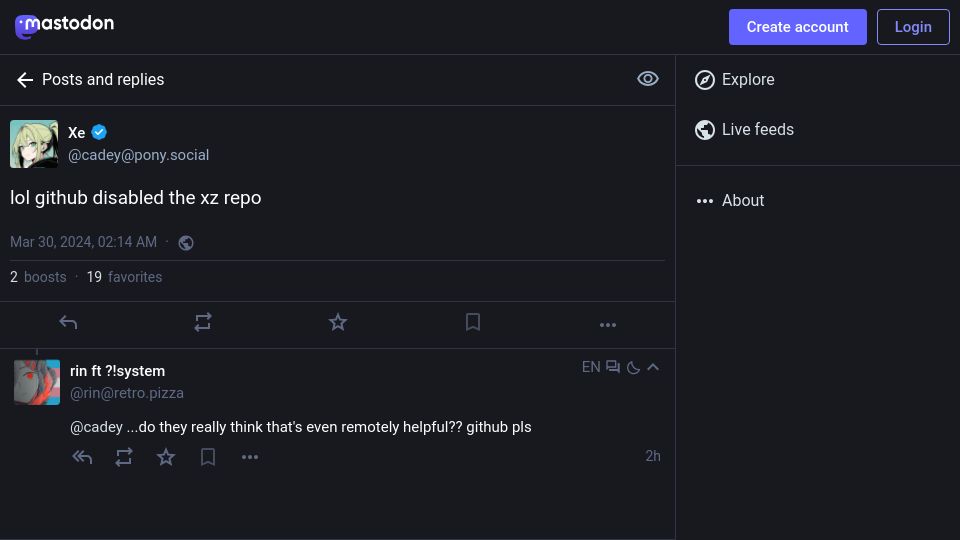
Task: Open more options on rin's reply
Action: coord(250,457)
